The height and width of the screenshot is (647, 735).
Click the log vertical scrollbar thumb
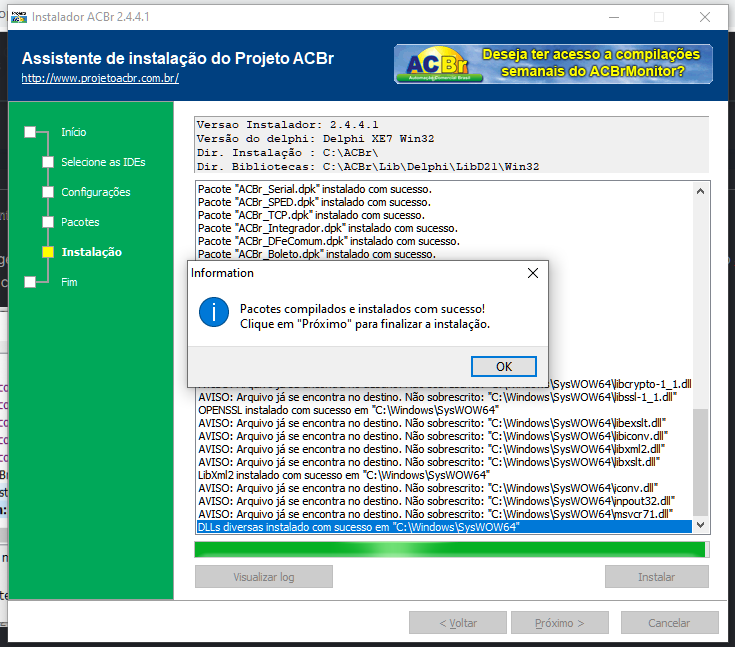[x=700, y=462]
